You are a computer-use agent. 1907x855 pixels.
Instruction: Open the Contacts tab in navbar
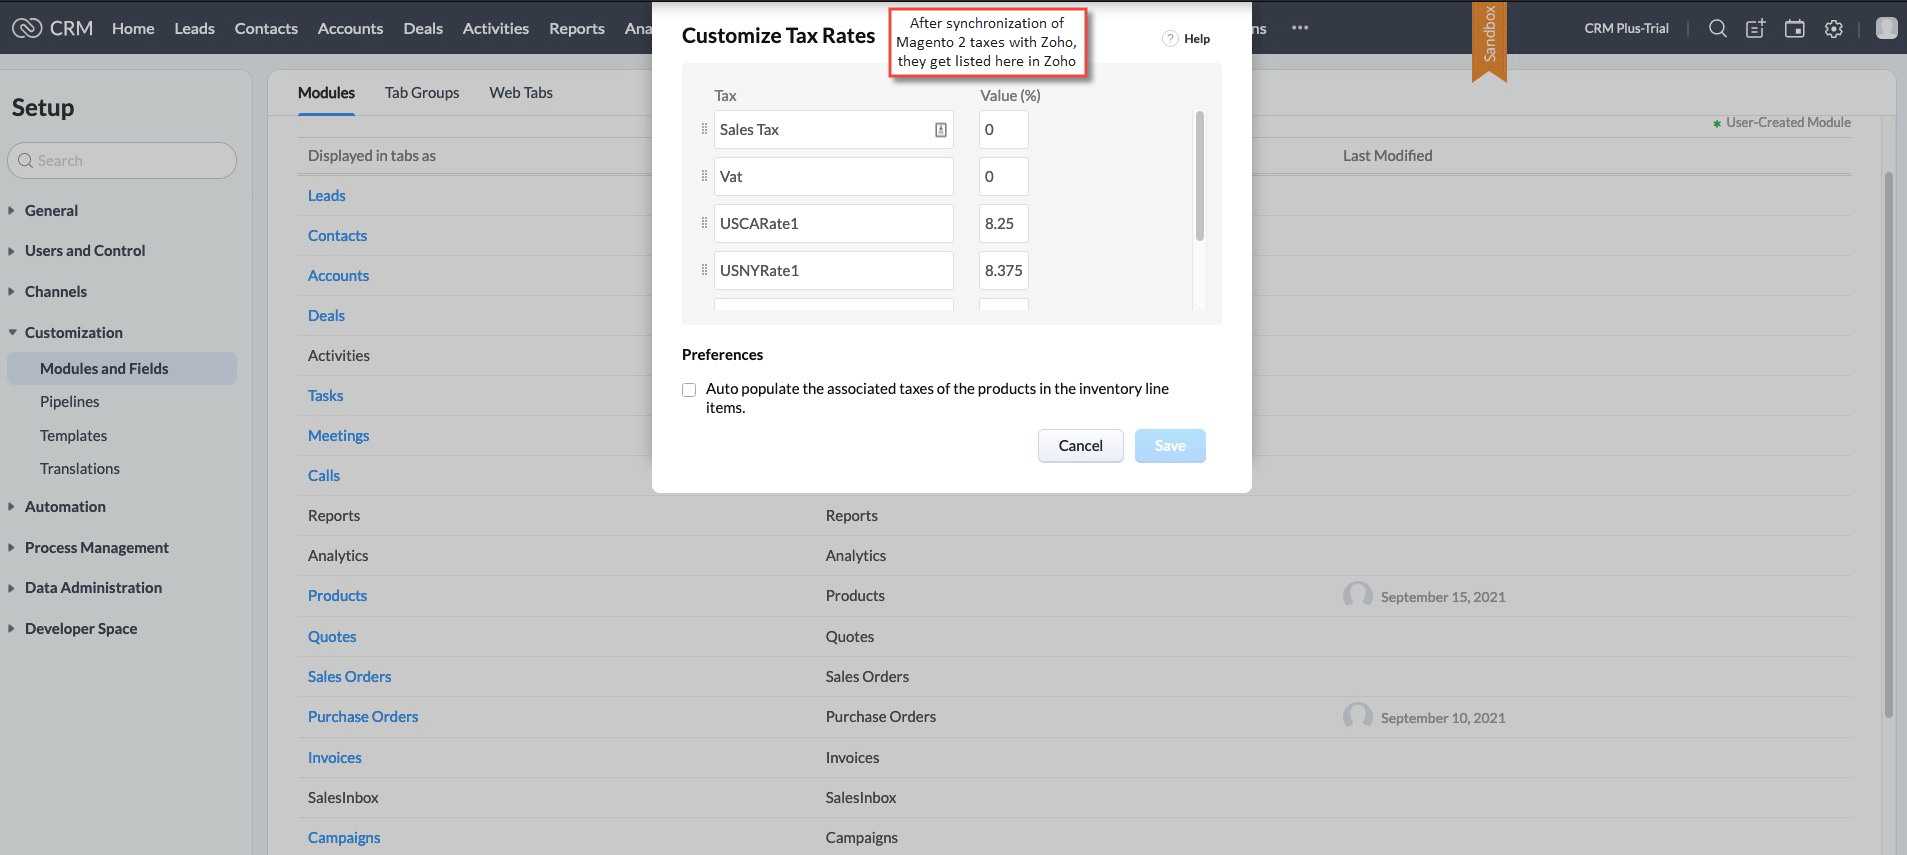click(x=266, y=28)
